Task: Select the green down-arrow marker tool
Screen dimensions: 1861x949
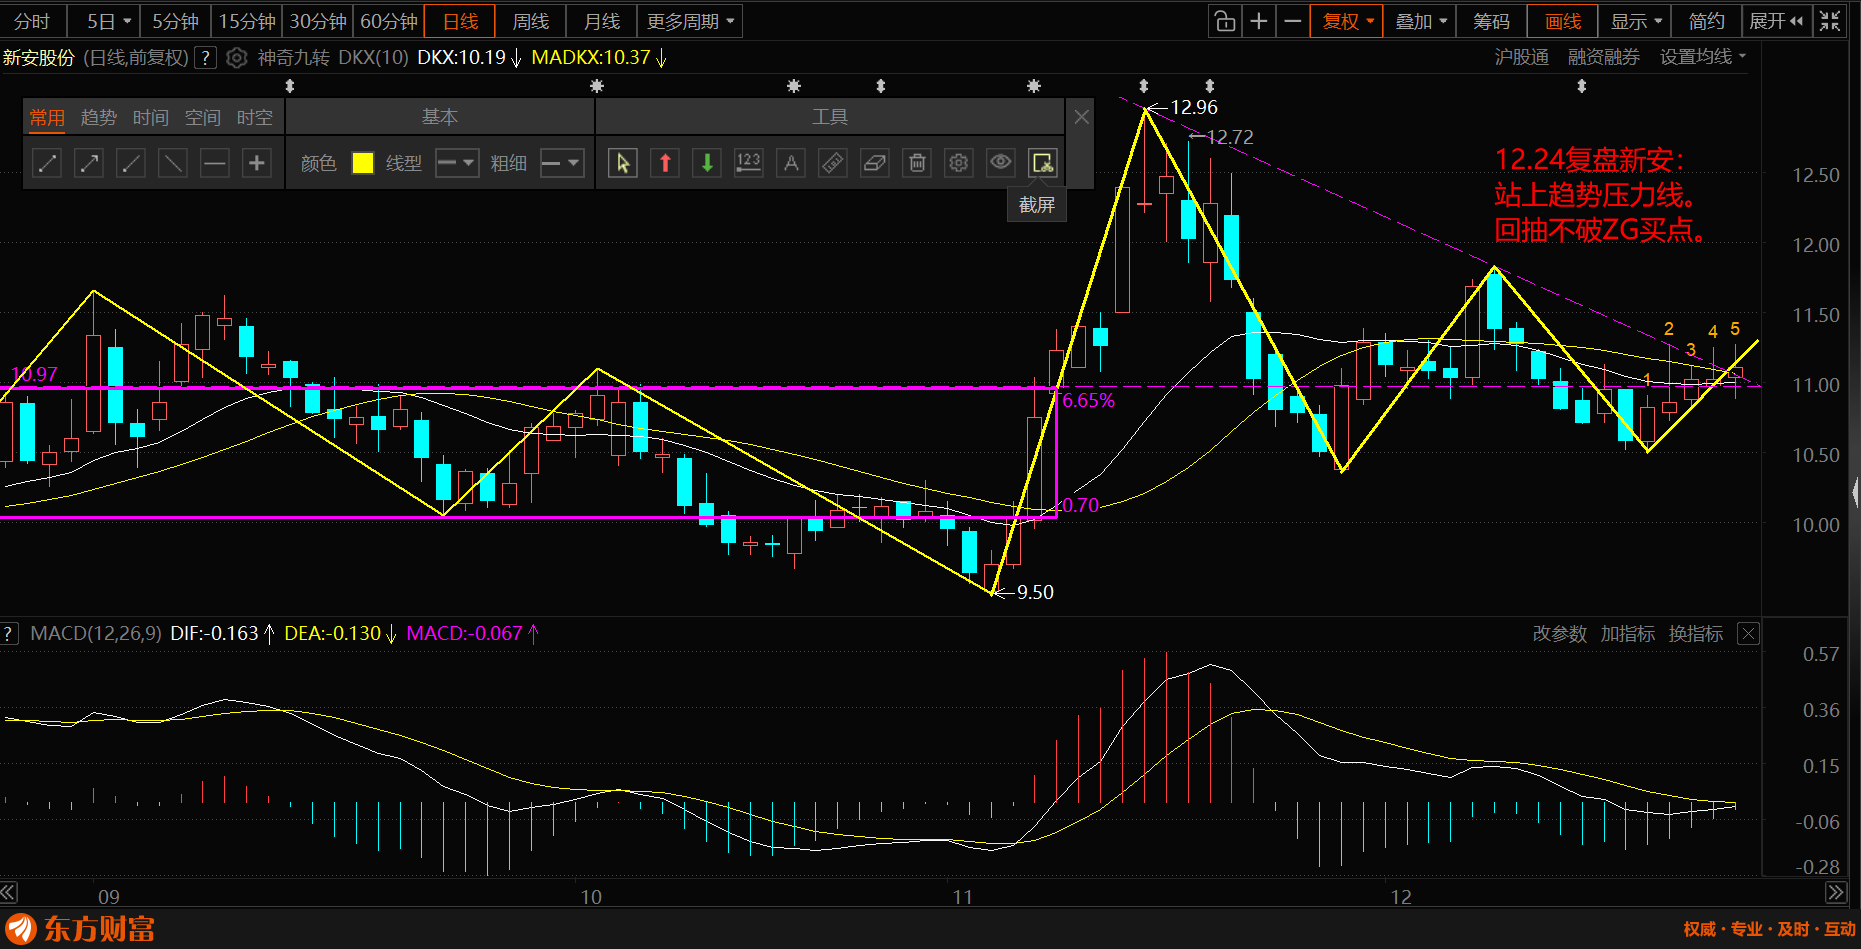Action: coord(707,163)
